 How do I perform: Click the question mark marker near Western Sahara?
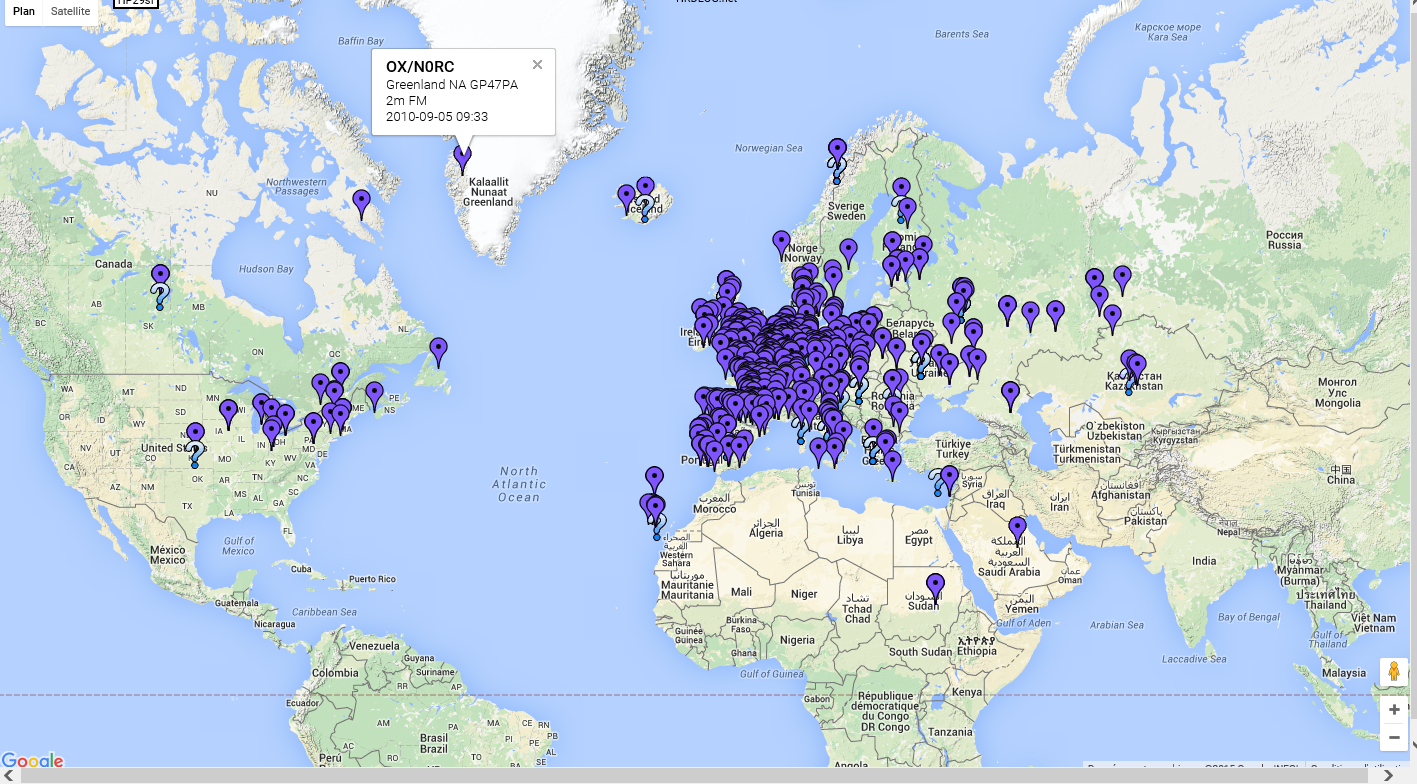coord(657,526)
